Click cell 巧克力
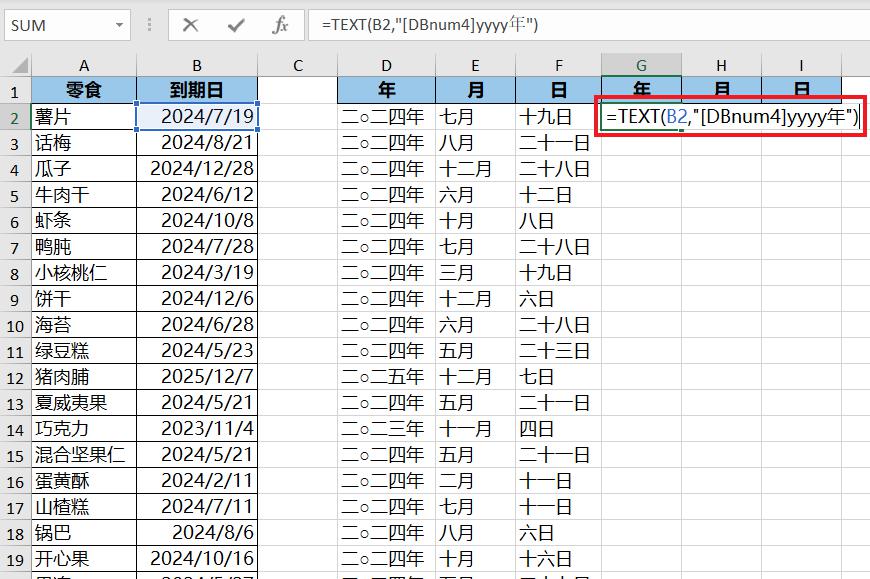 [x=84, y=429]
